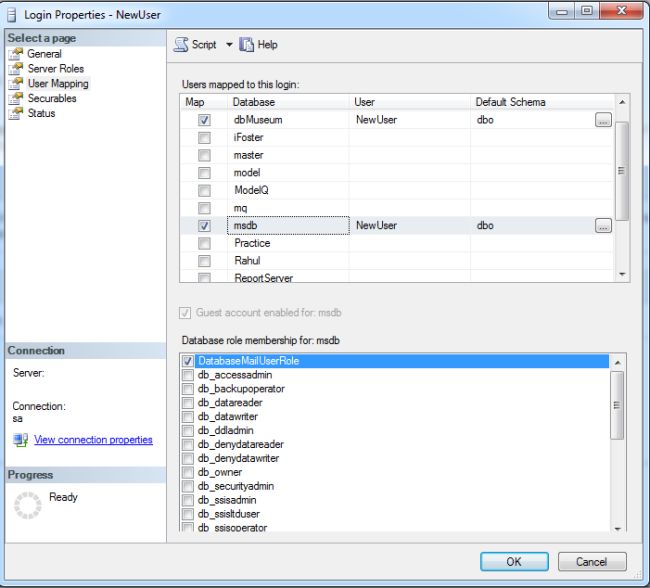Check the db_ddladmin role
The image size is (650, 588).
[x=188, y=430]
